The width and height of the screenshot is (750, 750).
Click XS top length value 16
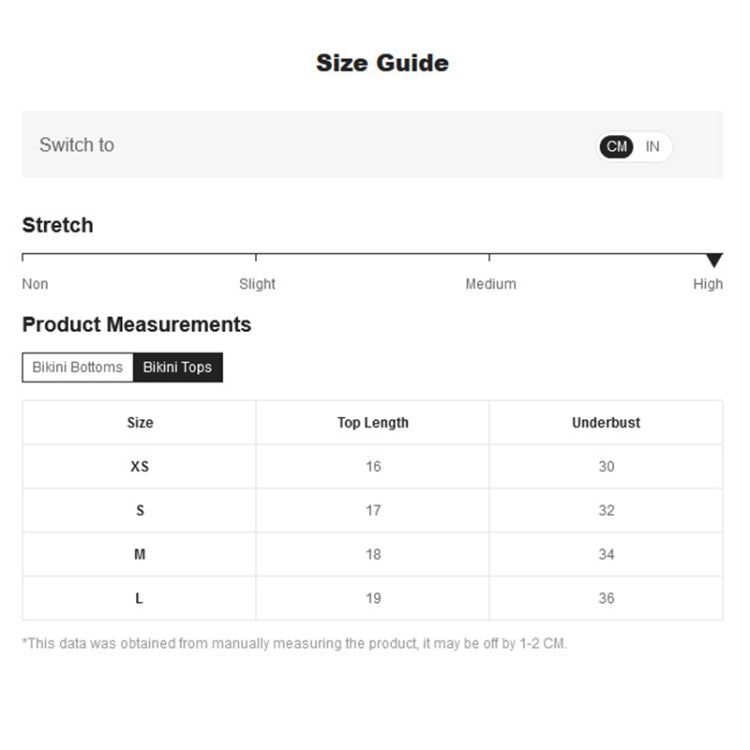[373, 467]
